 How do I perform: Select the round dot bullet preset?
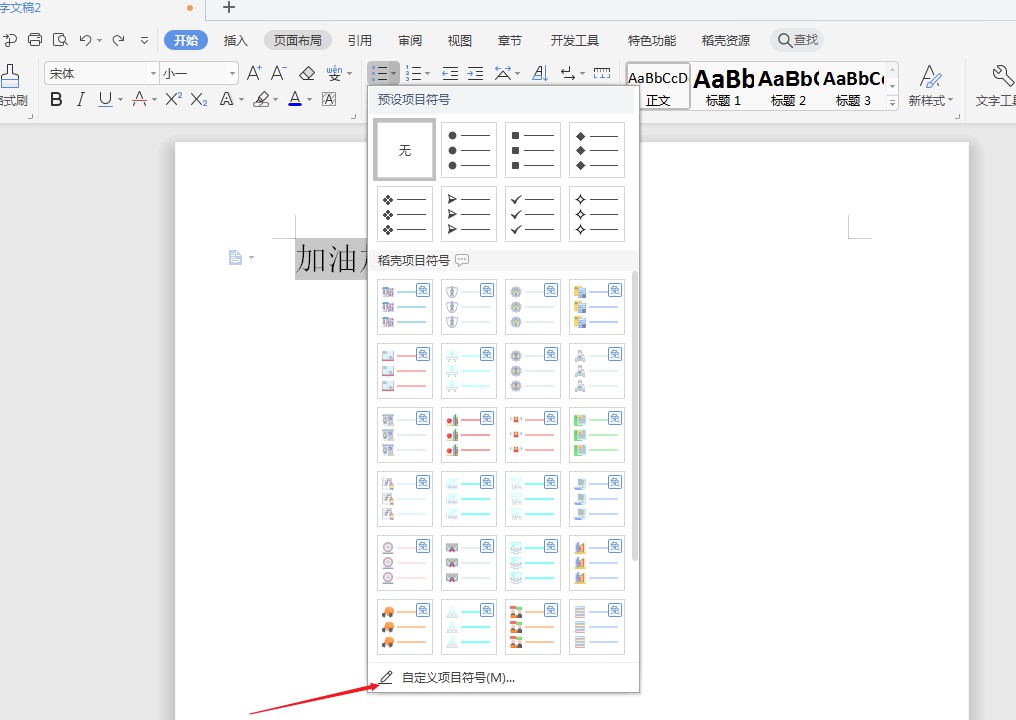point(468,150)
